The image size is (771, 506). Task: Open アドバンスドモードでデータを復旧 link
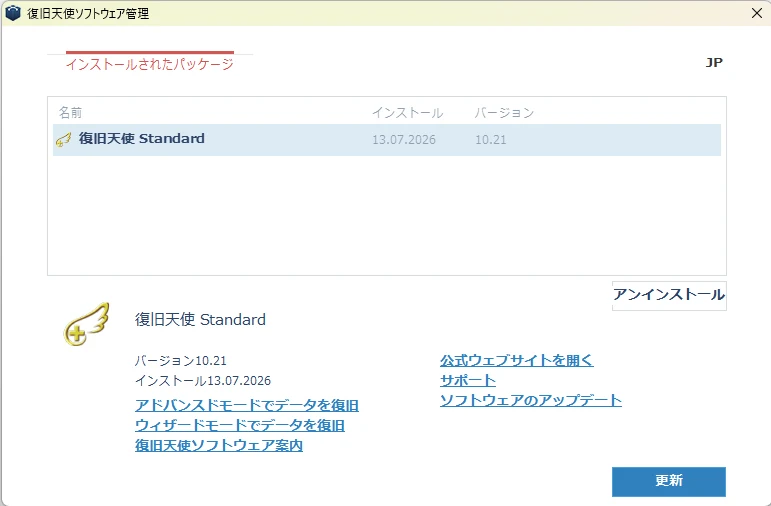click(247, 405)
